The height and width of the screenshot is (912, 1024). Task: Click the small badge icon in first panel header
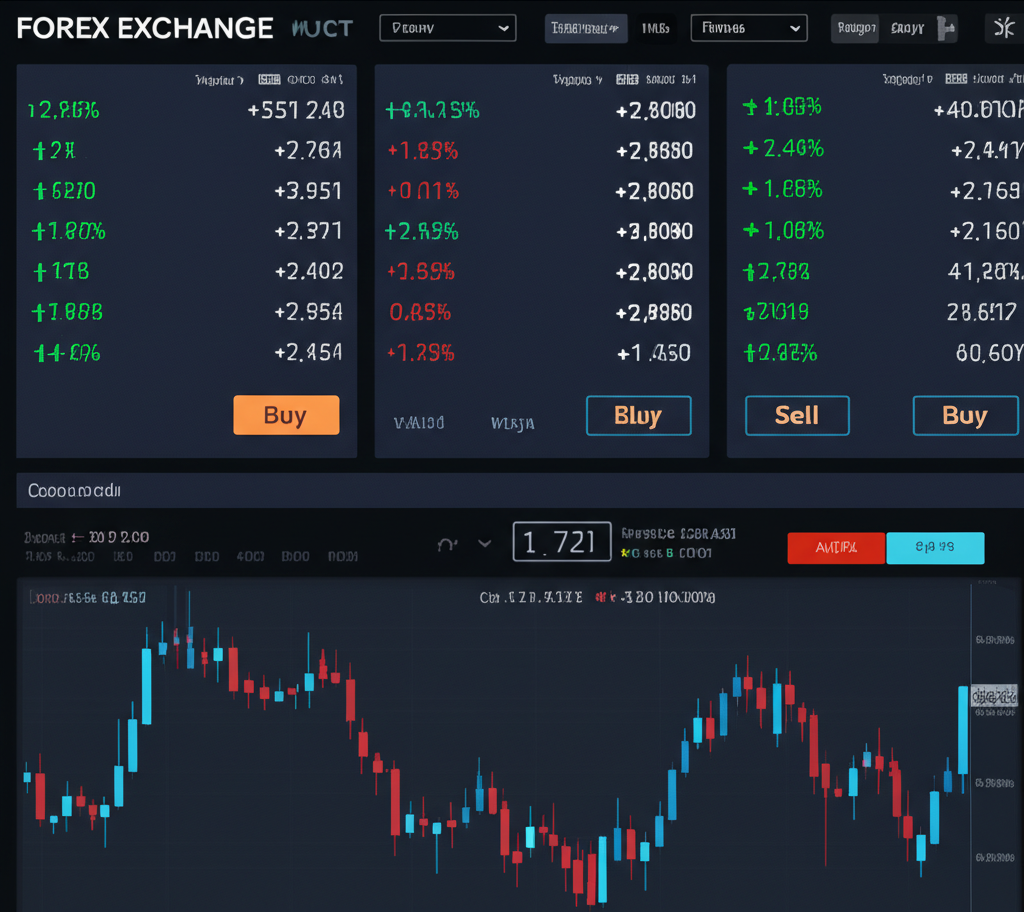(269, 79)
